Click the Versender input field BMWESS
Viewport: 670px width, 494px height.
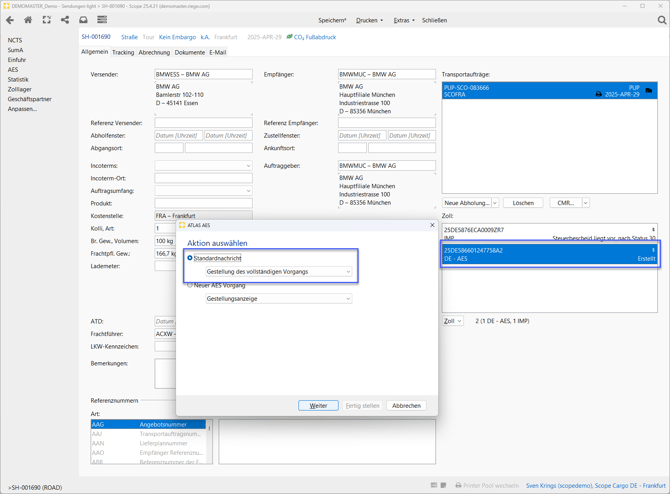click(203, 74)
